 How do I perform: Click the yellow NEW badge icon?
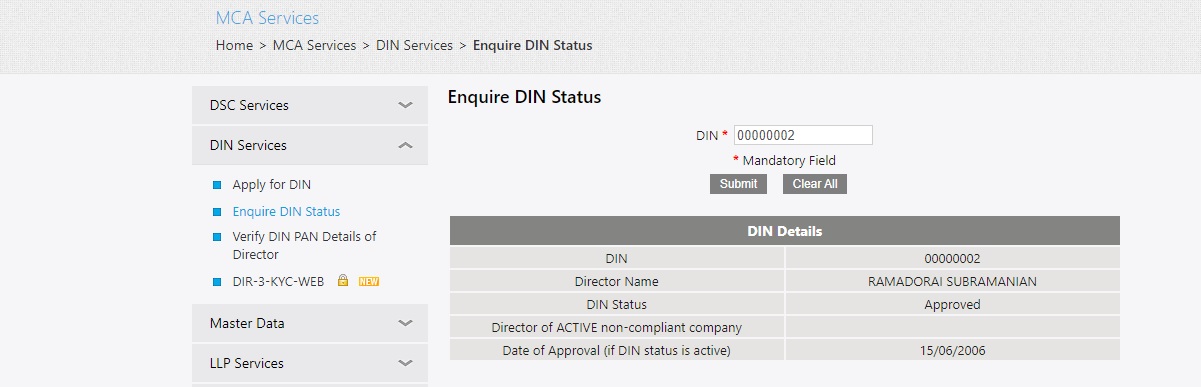point(369,282)
